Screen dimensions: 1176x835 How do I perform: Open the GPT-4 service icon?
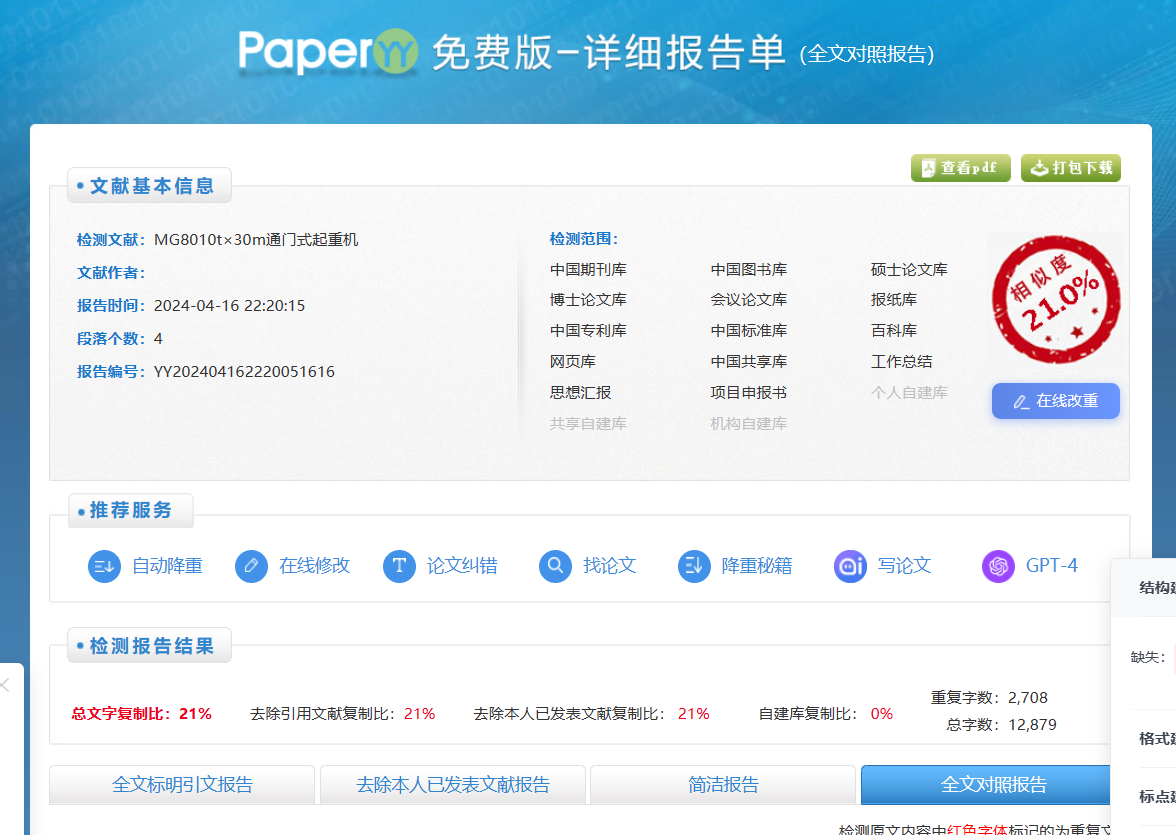(997, 566)
